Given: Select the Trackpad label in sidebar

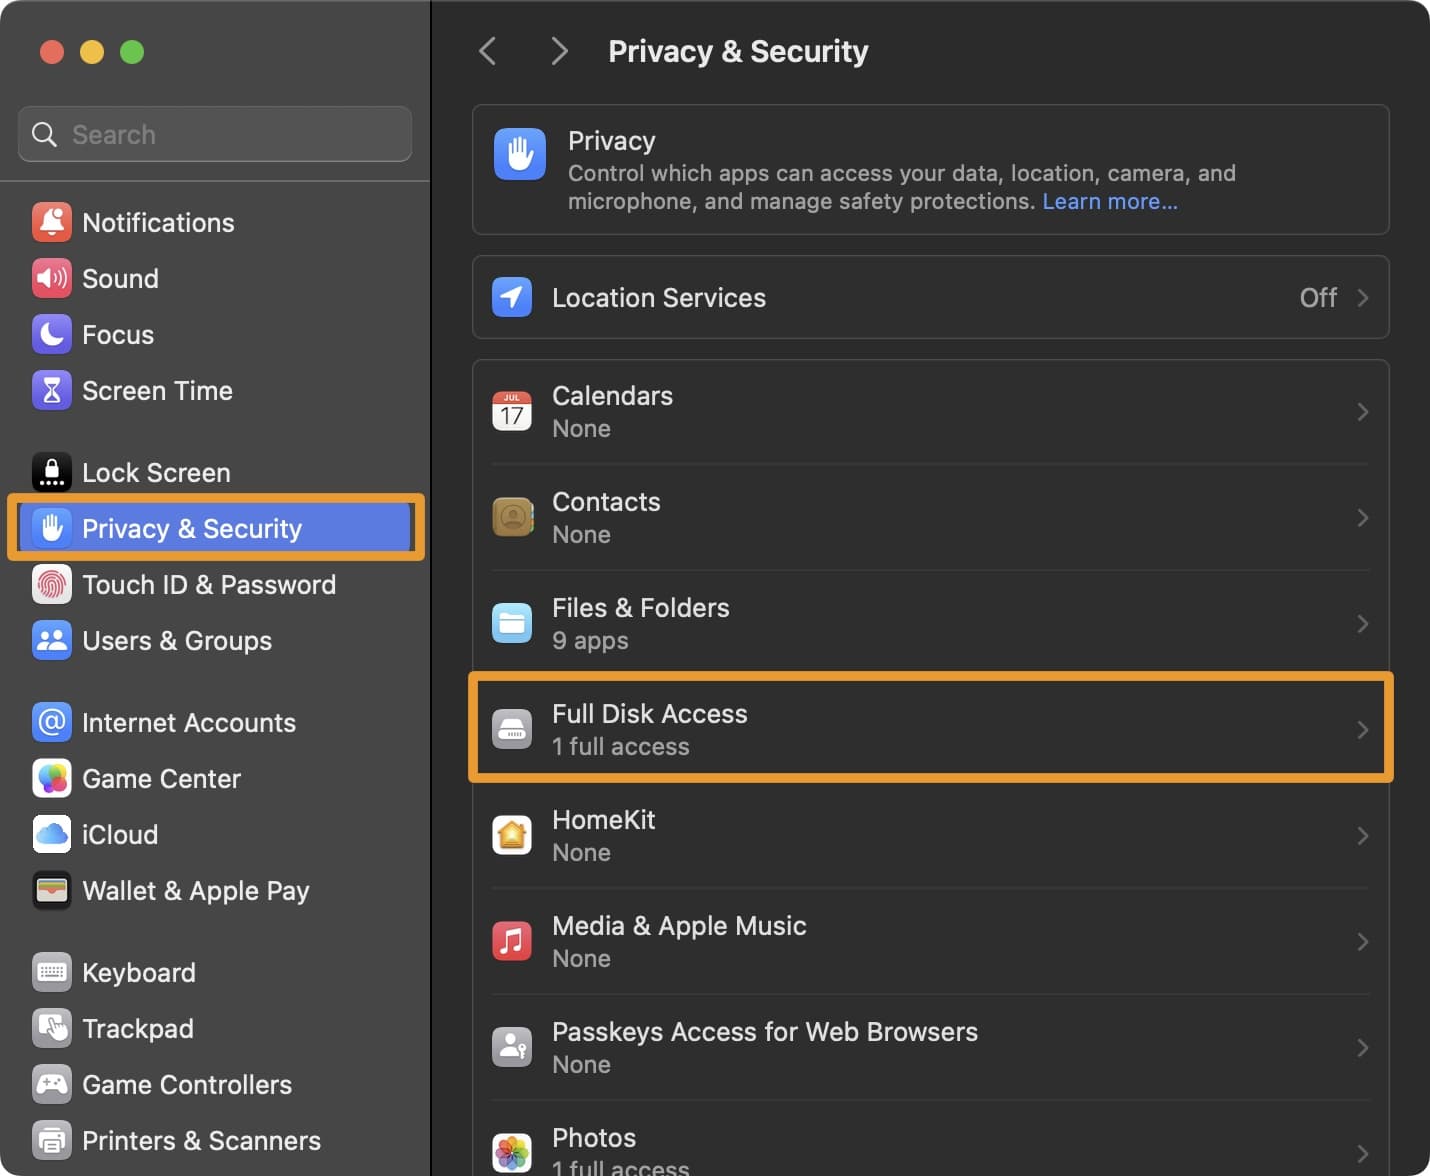Looking at the screenshot, I should point(138,1028).
